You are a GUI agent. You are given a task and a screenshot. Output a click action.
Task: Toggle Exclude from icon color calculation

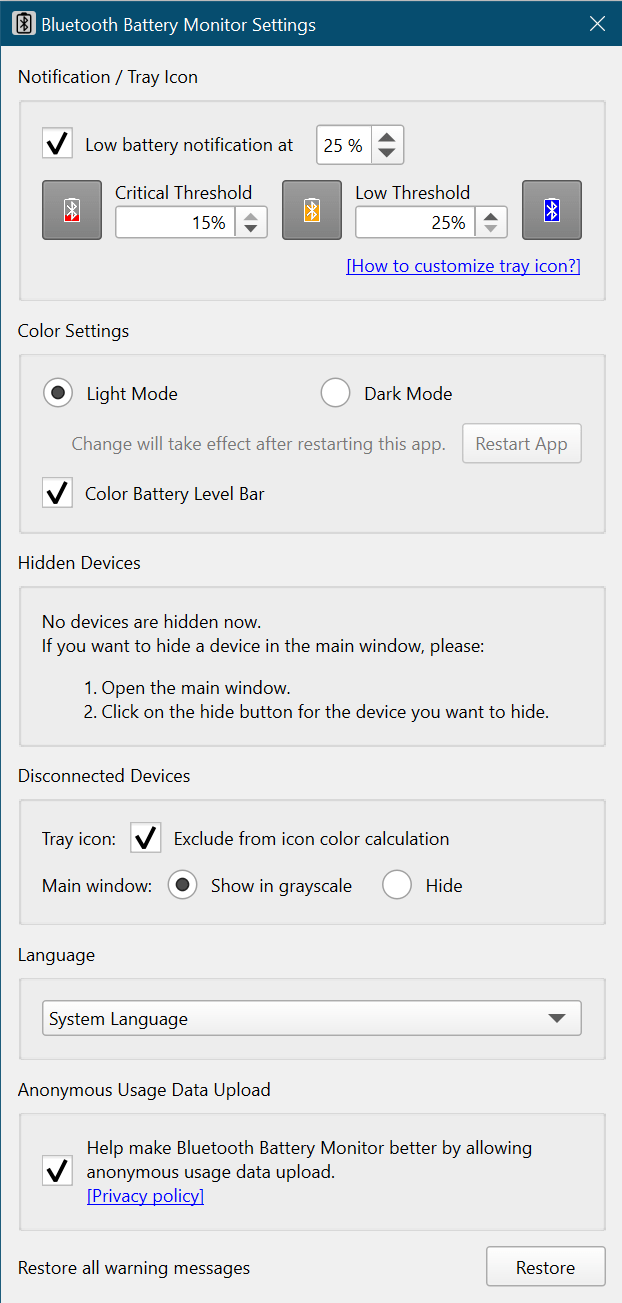(x=145, y=838)
